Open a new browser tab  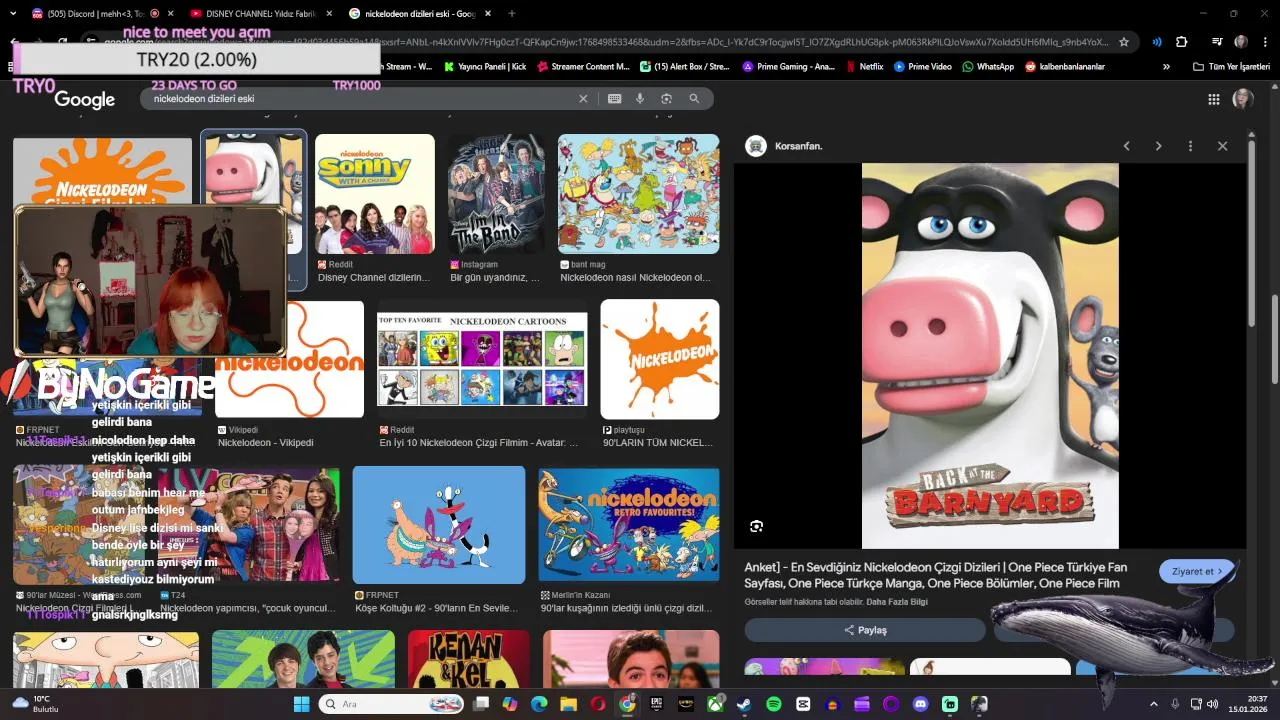[x=512, y=14]
